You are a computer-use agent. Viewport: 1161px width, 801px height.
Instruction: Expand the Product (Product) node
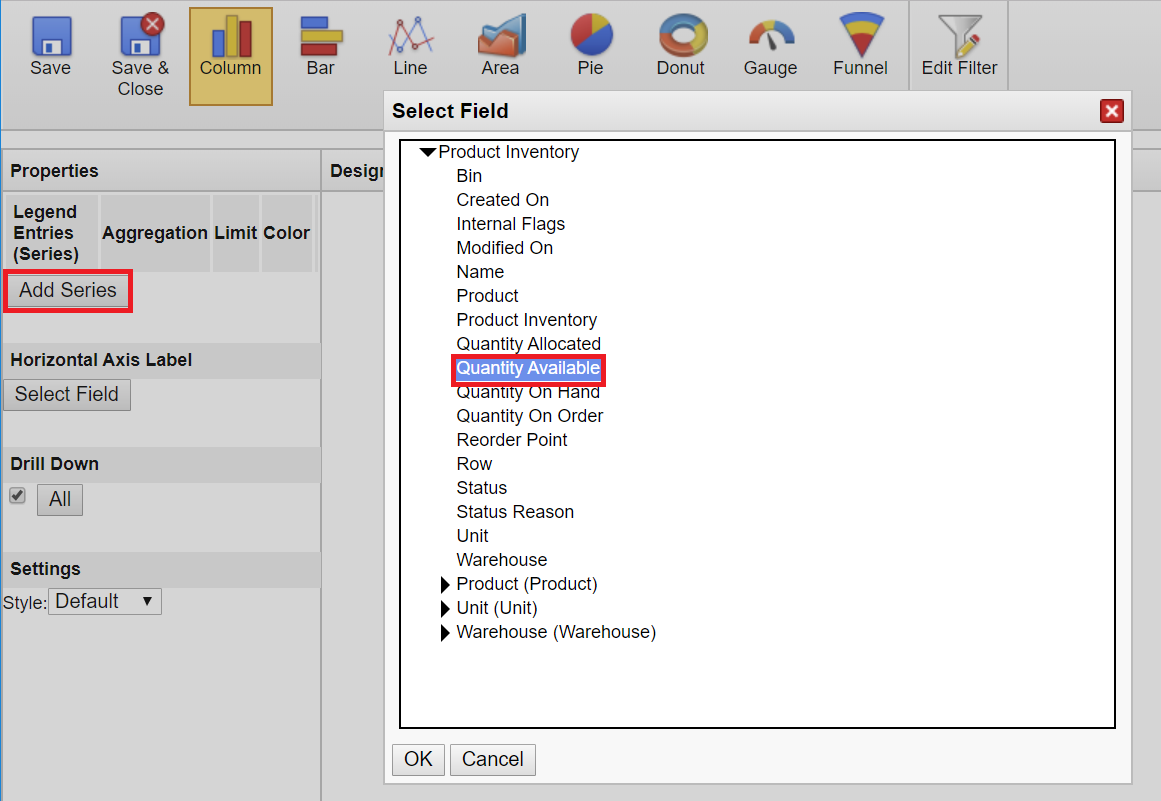(x=446, y=584)
